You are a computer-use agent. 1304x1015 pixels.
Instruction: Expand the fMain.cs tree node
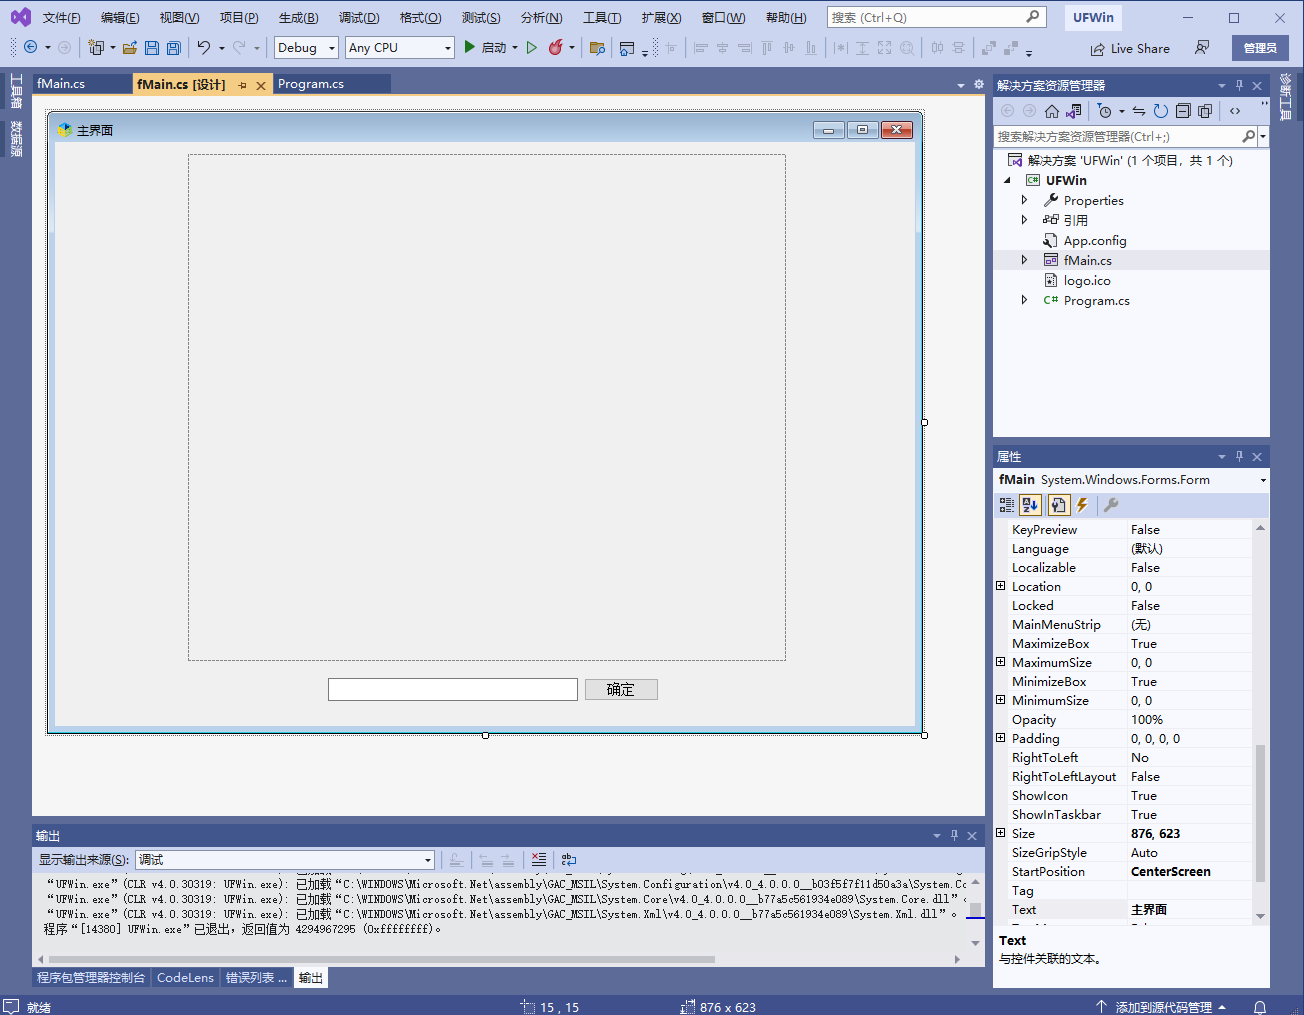(x=1024, y=260)
